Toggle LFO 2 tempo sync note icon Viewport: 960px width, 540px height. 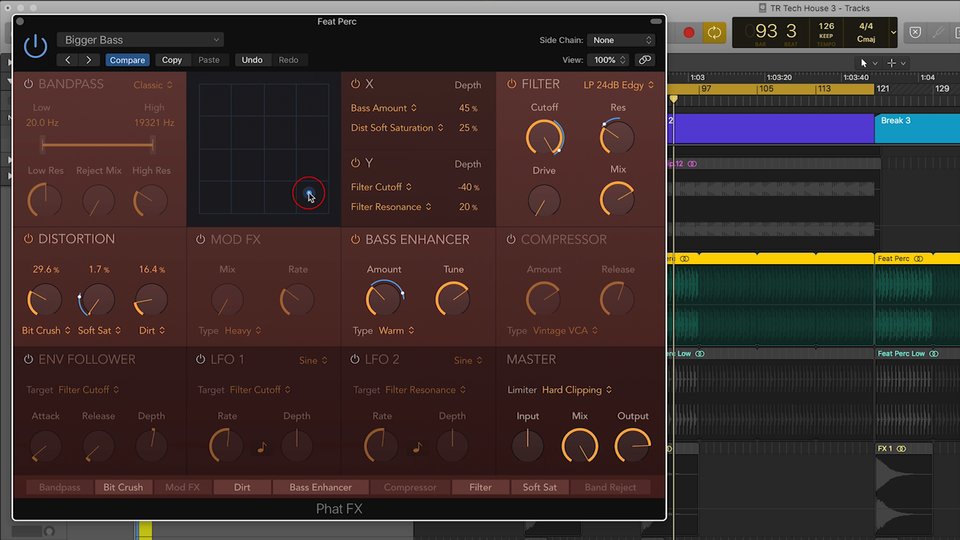(x=418, y=447)
